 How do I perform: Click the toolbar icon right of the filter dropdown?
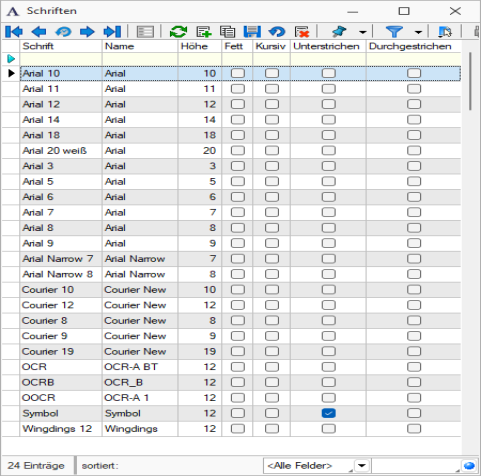coord(445,32)
